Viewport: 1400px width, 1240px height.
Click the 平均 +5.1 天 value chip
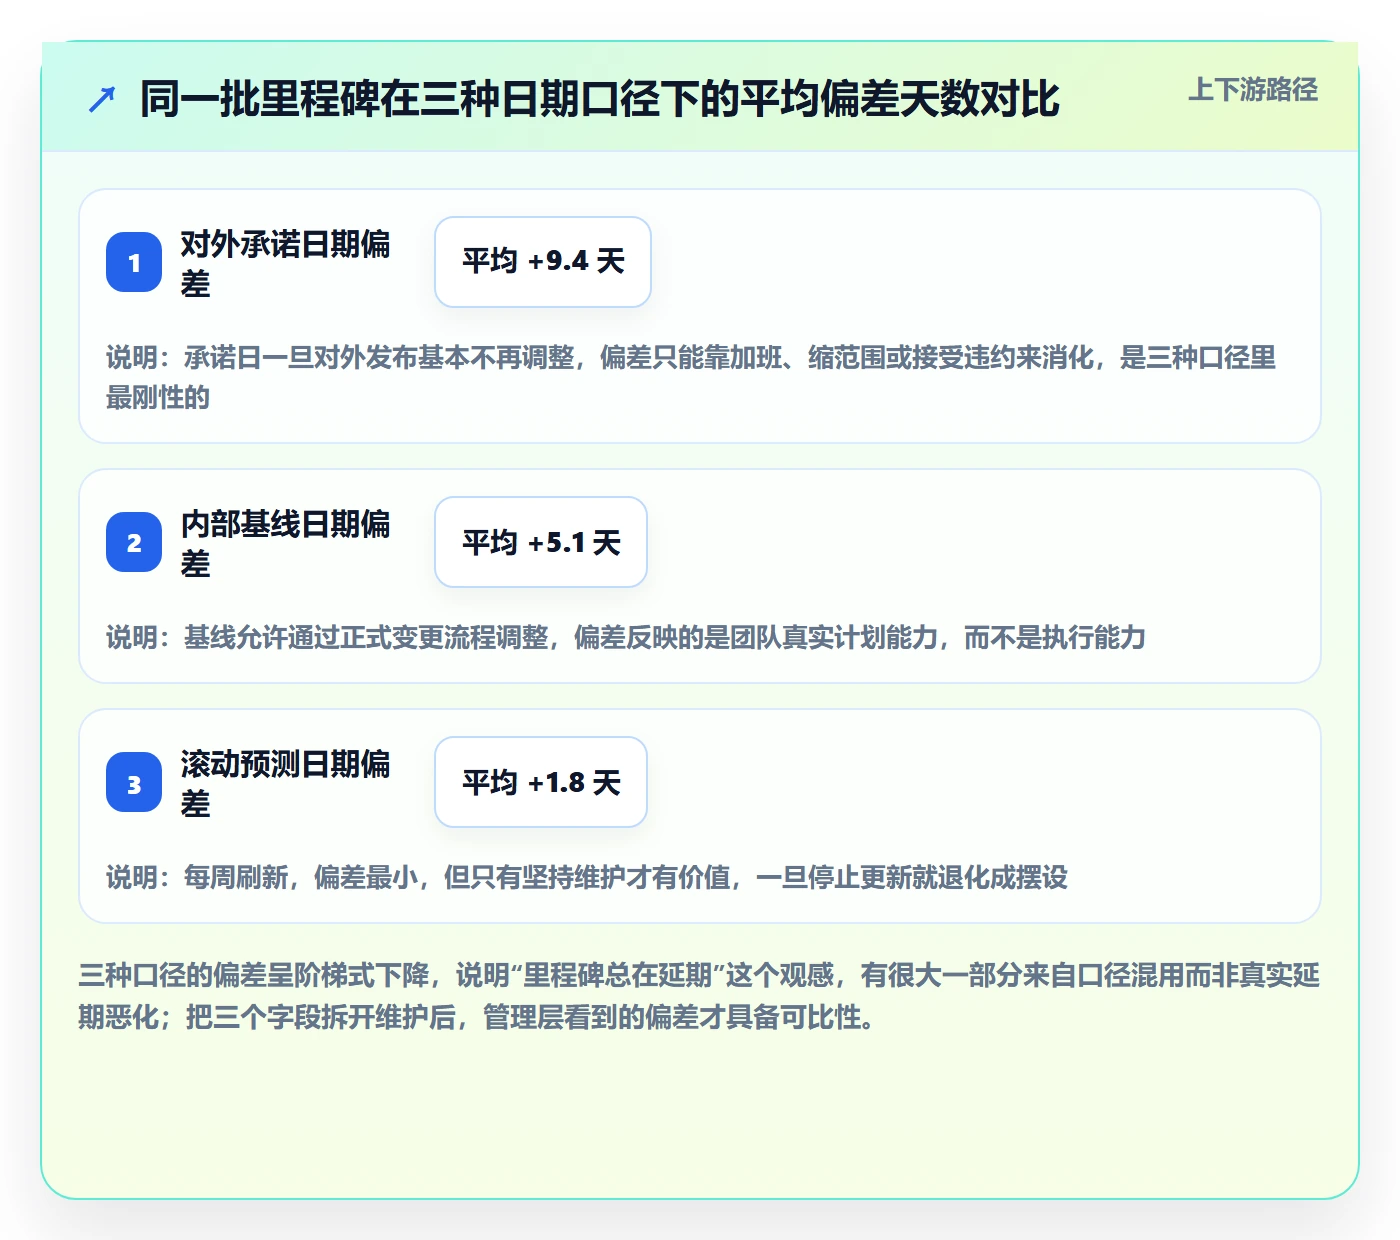541,542
